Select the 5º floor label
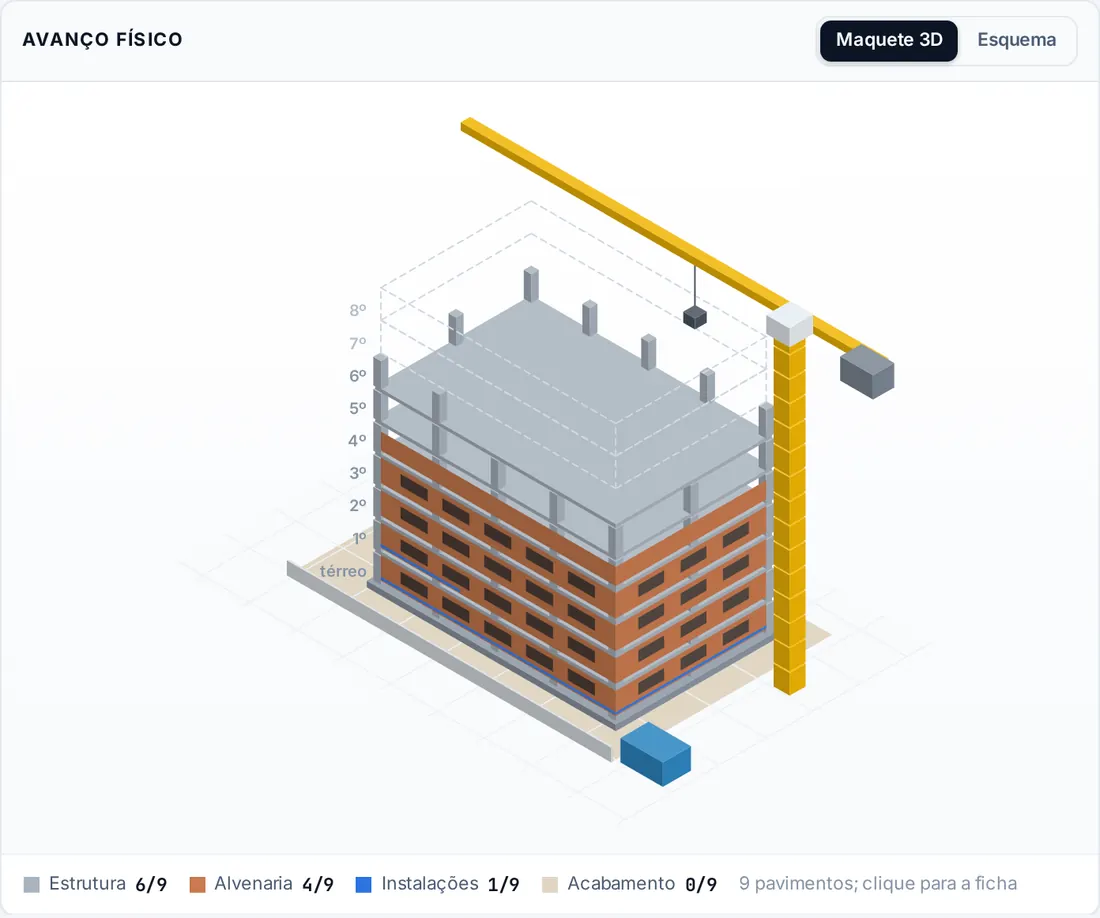The height and width of the screenshot is (918, 1100). 358,408
